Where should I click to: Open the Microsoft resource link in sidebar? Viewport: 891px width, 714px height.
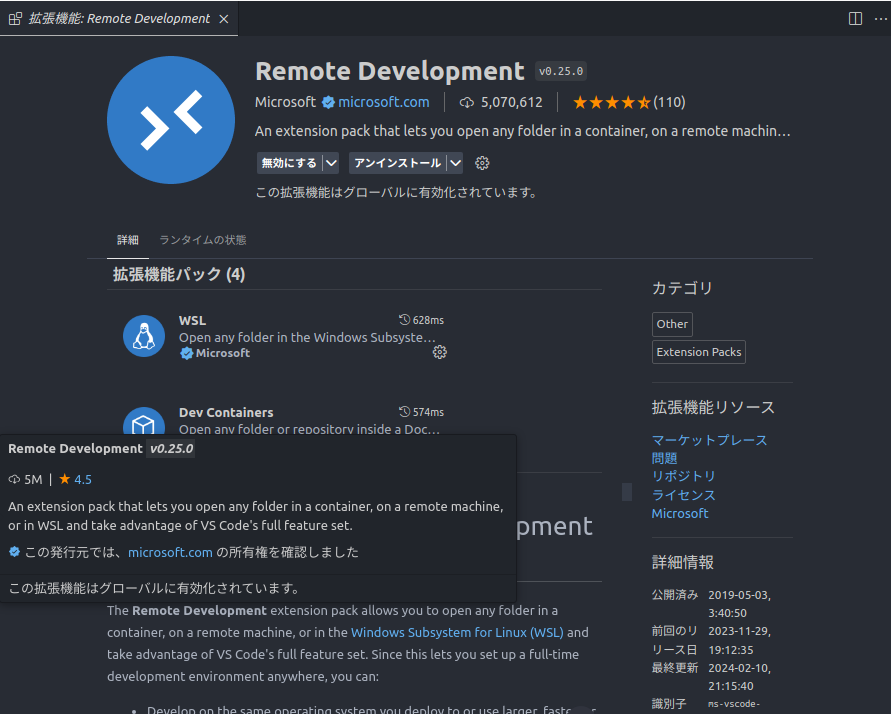[x=680, y=513]
